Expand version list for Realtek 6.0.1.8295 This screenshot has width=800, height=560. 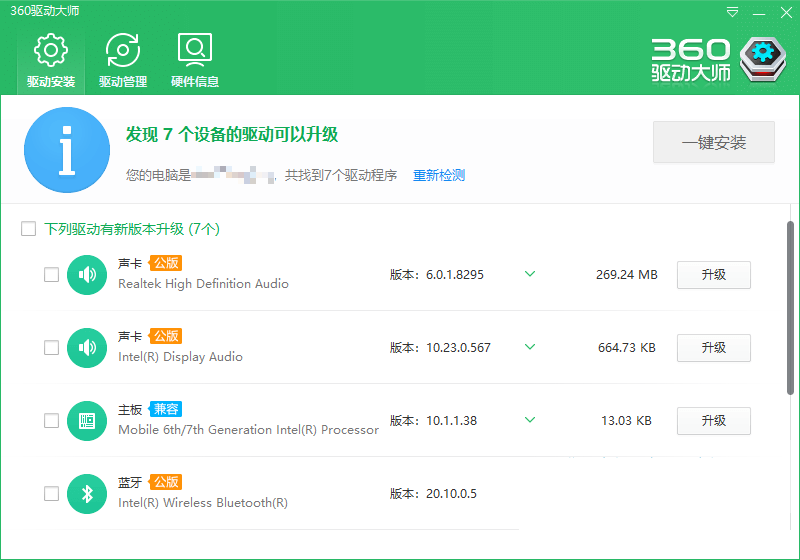click(x=530, y=274)
